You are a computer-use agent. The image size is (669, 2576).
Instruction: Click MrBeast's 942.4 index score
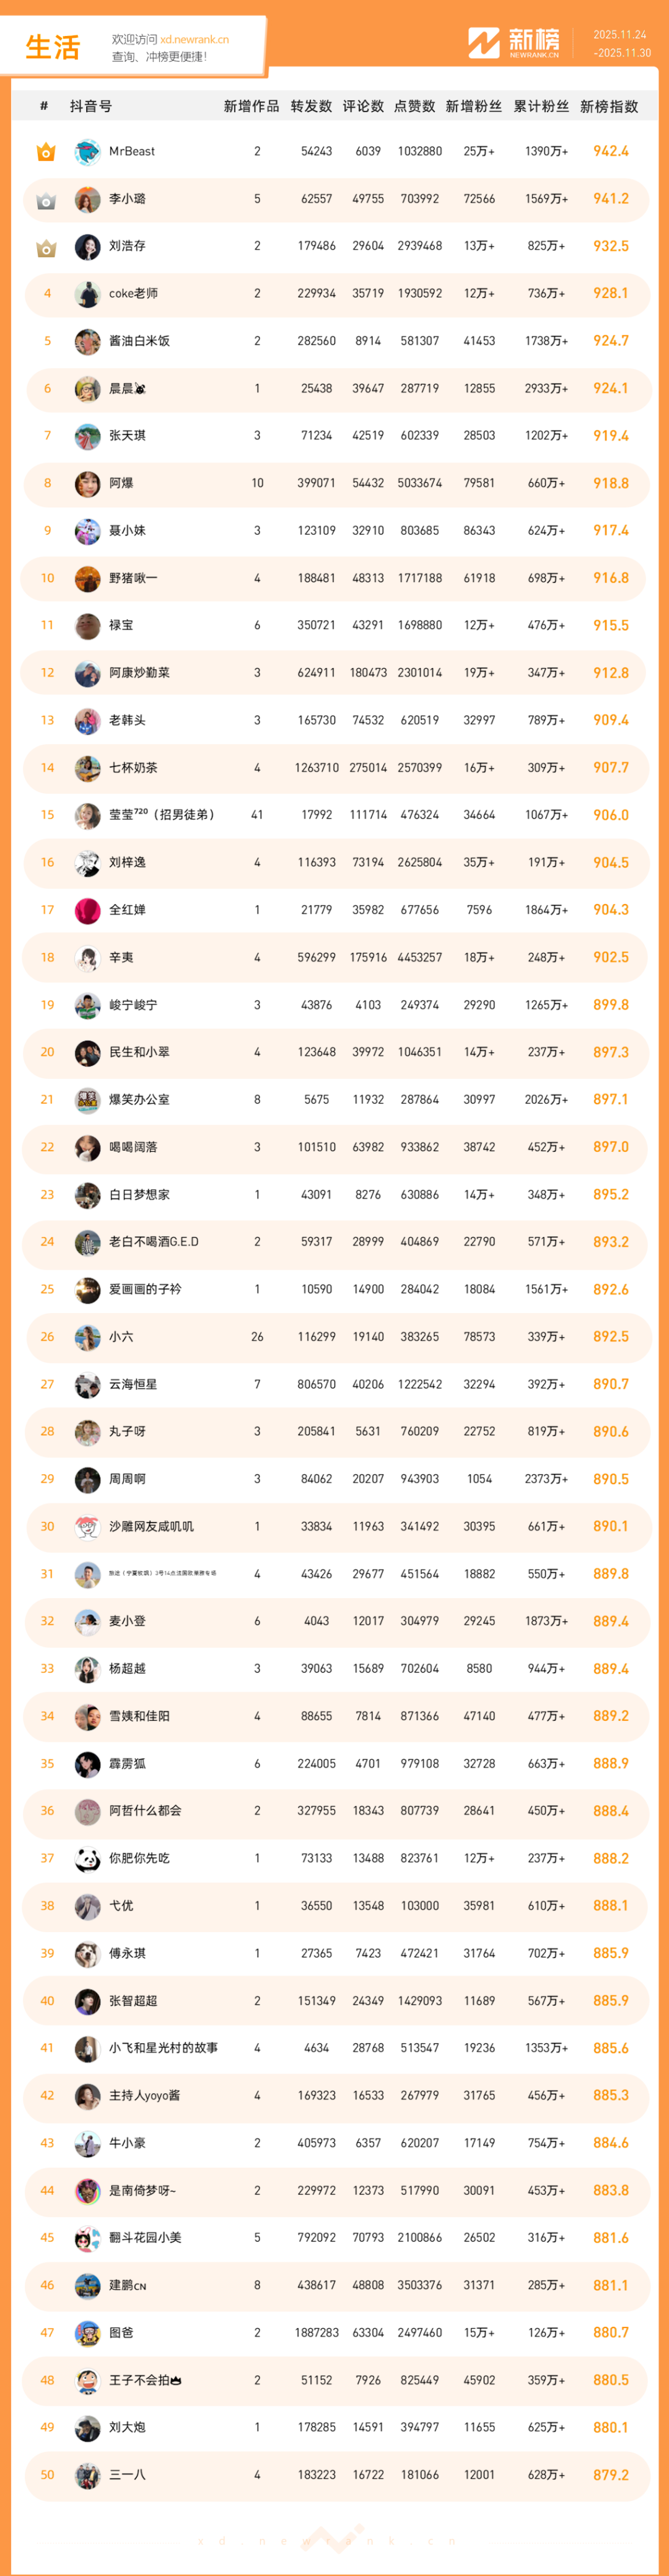[610, 152]
